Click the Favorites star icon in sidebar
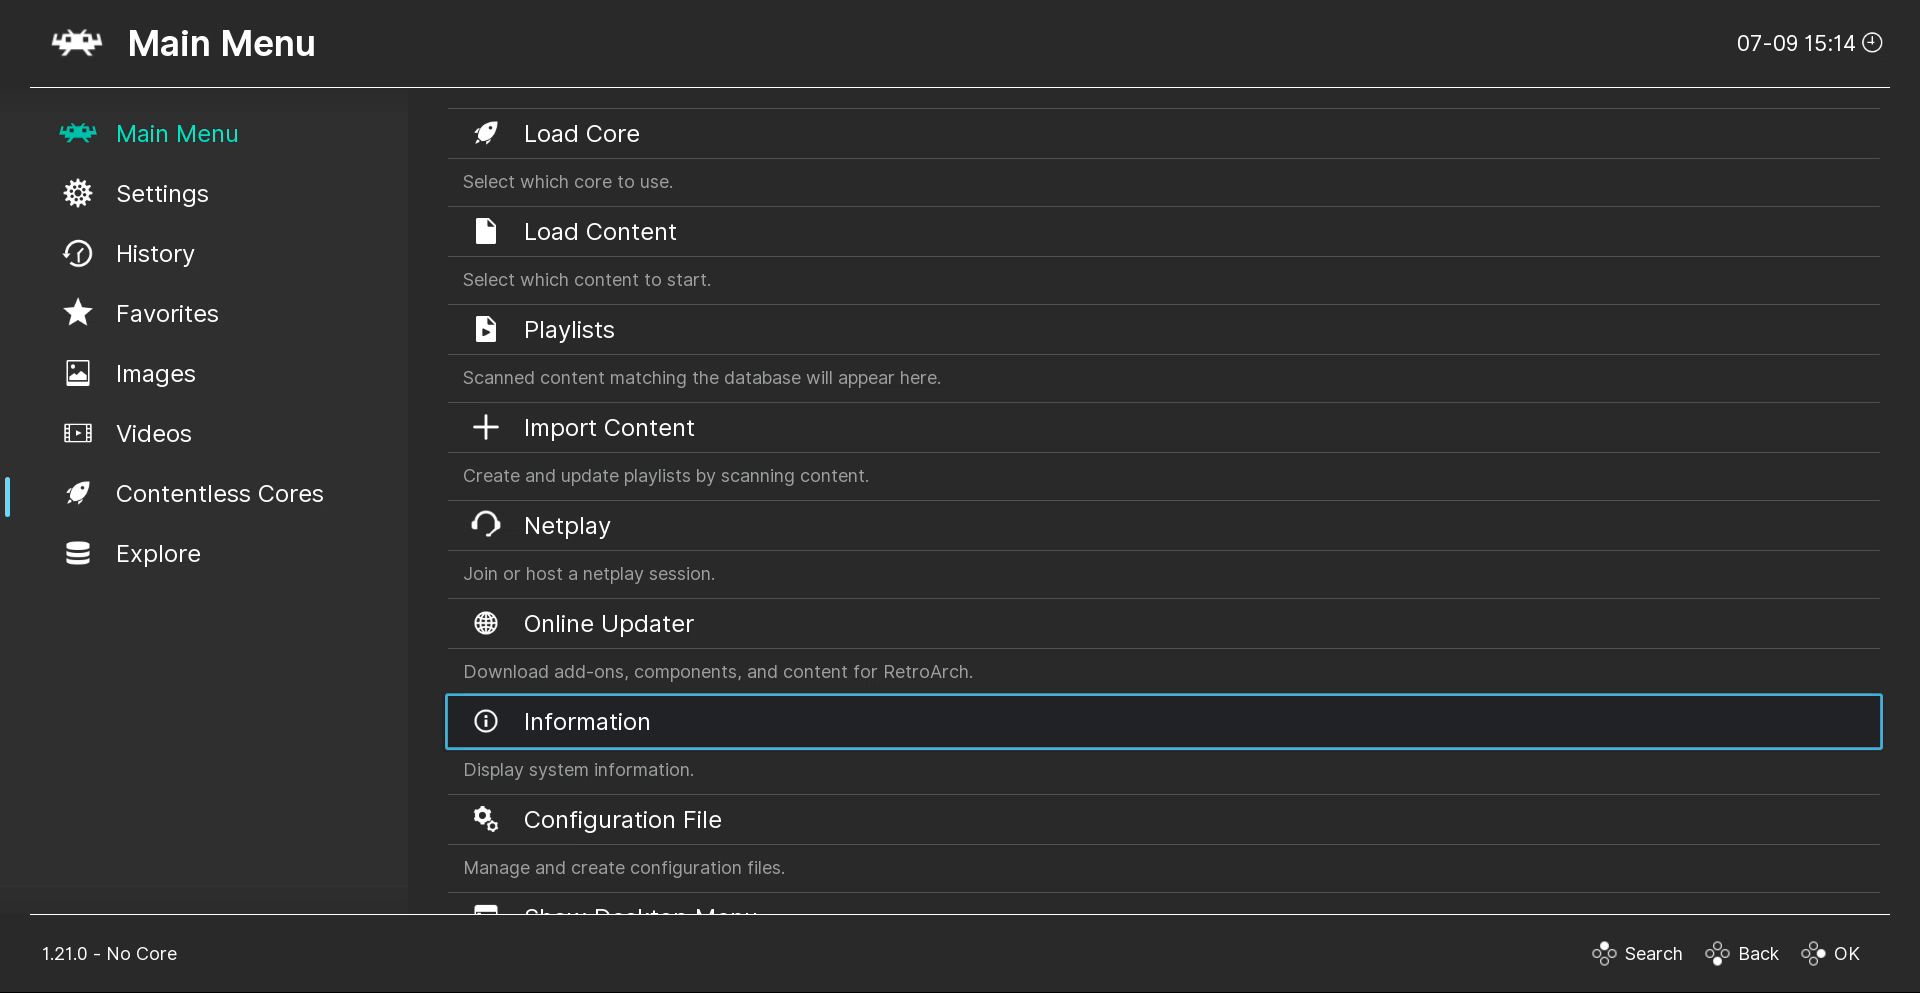 coord(78,313)
